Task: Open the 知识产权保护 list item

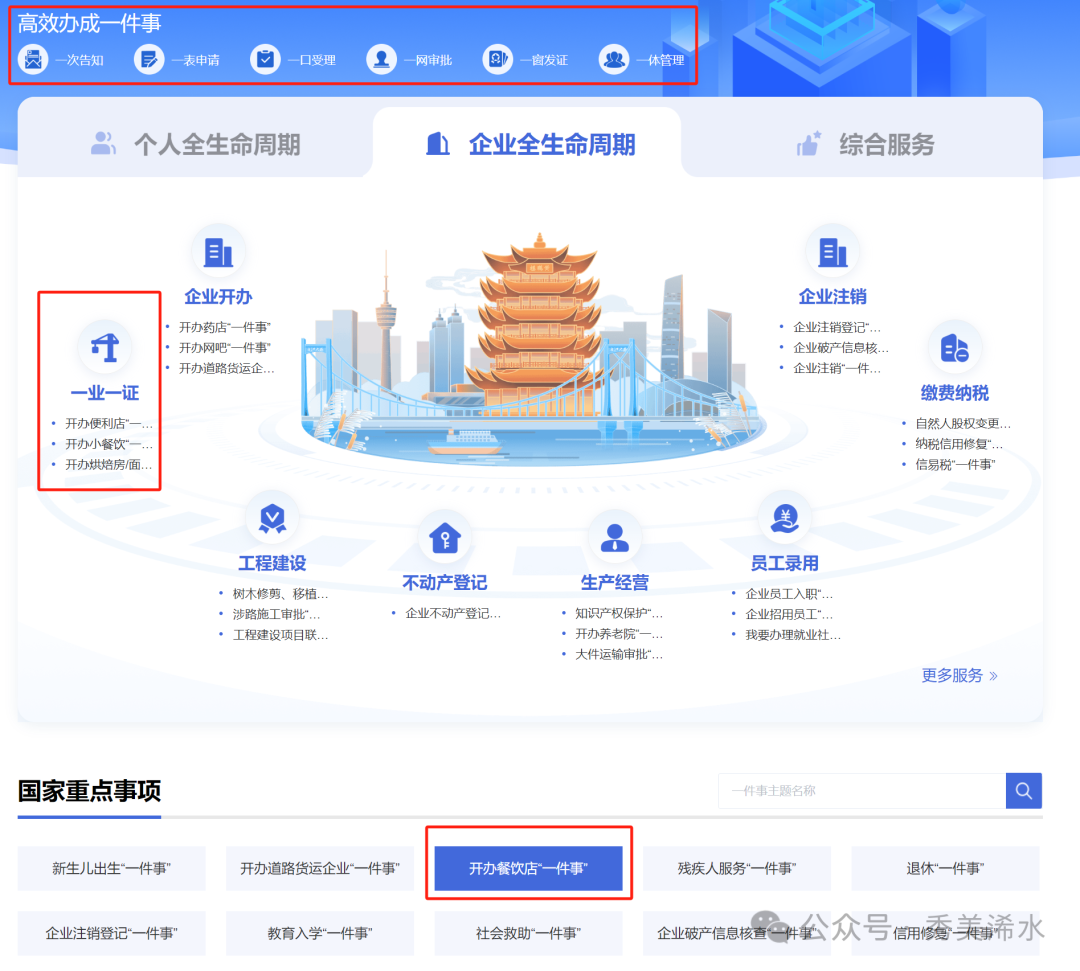Action: (x=619, y=613)
